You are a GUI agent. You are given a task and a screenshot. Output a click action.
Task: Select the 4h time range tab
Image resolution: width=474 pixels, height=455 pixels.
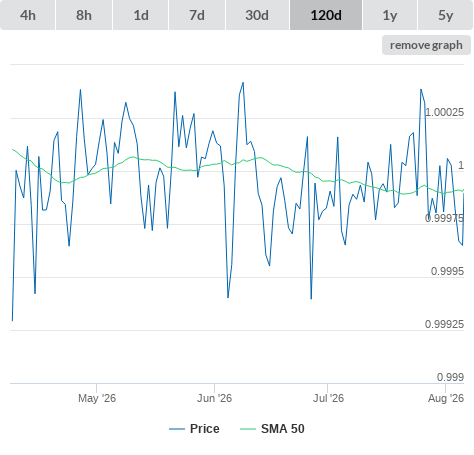pos(28,15)
